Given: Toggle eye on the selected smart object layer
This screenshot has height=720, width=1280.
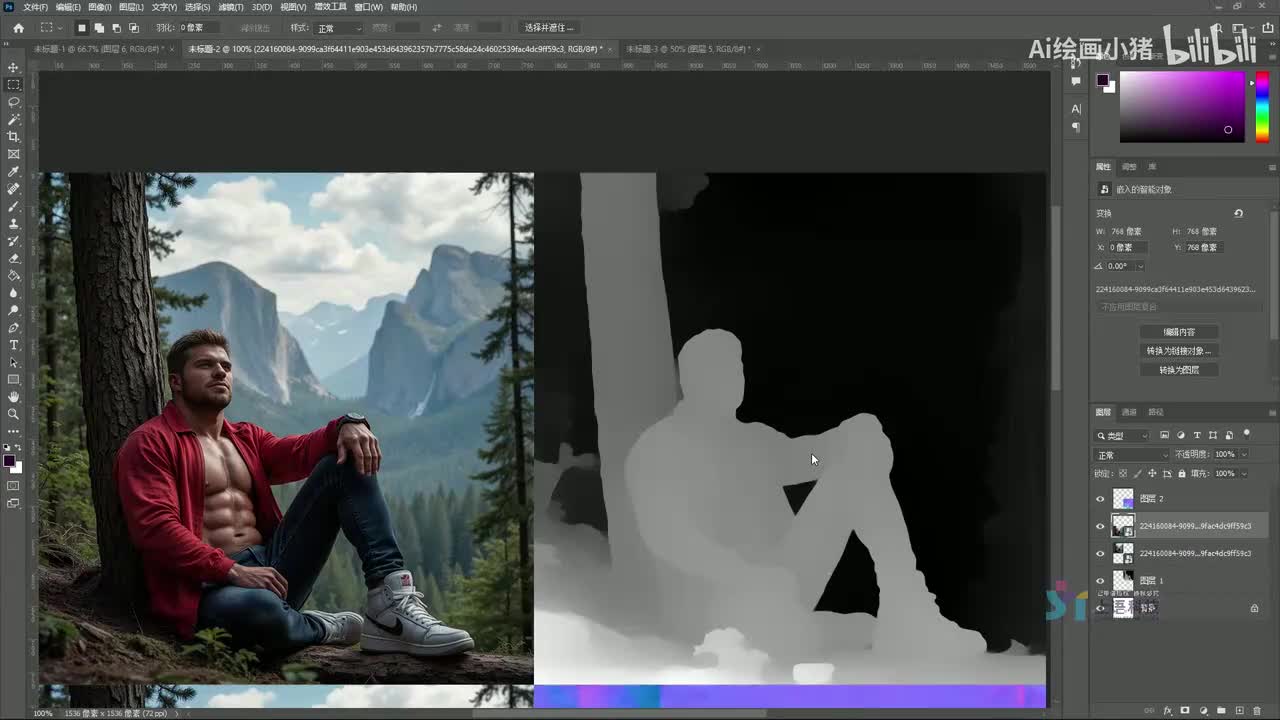Looking at the screenshot, I should [1101, 525].
